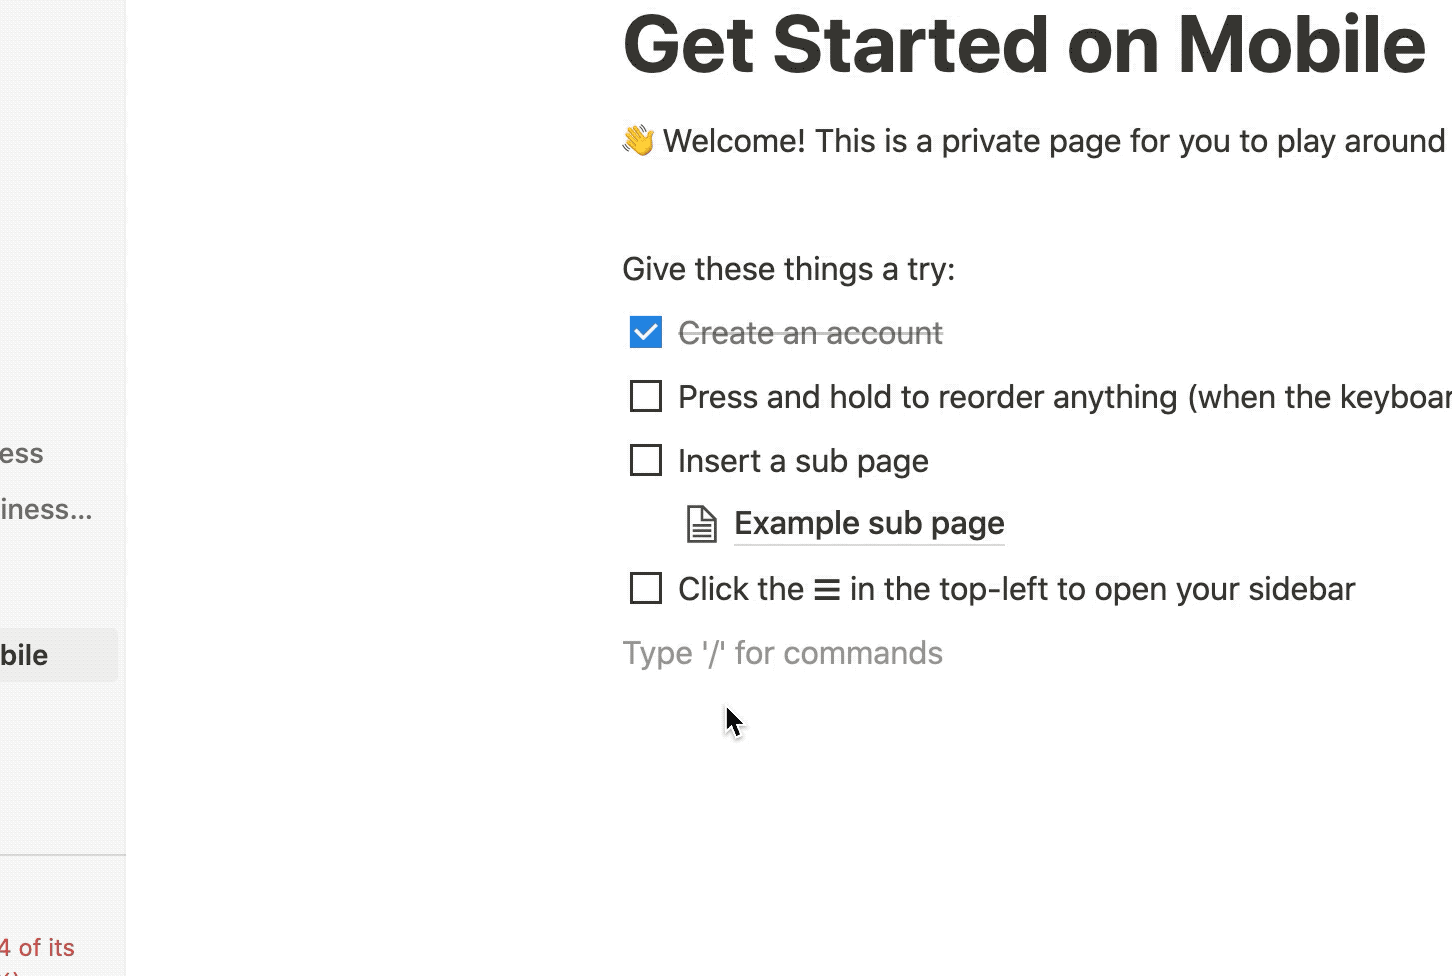This screenshot has height=976, width=1452.
Task: Uncheck the completed Create an account to-do
Action: pyautogui.click(x=645, y=331)
